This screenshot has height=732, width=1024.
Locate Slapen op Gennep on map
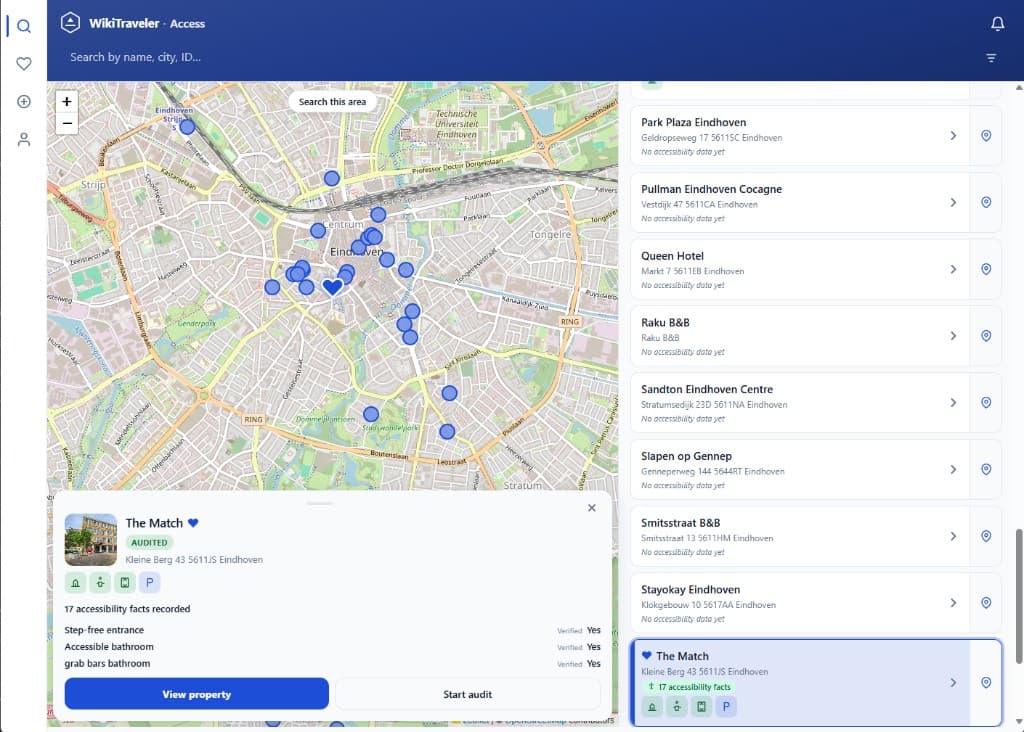pyautogui.click(x=985, y=469)
